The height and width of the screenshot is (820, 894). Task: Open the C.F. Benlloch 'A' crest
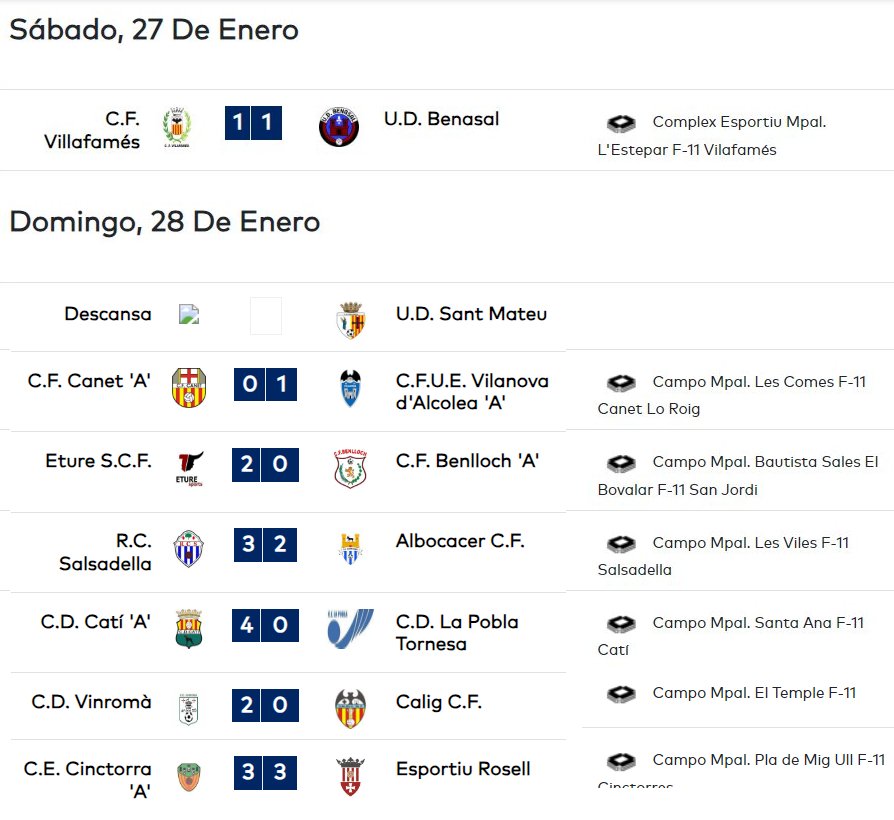350,469
